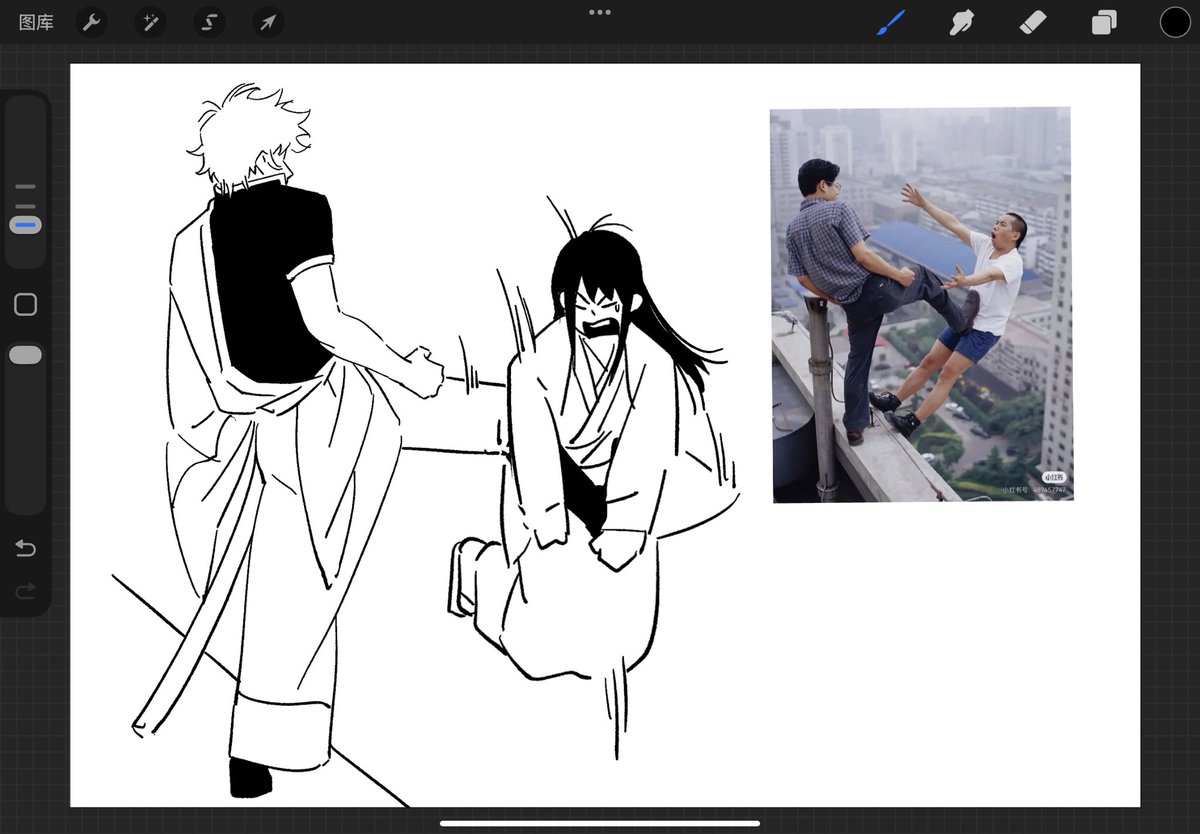Select the Transform arrow tool
The height and width of the screenshot is (834, 1200).
pyautogui.click(x=268, y=22)
